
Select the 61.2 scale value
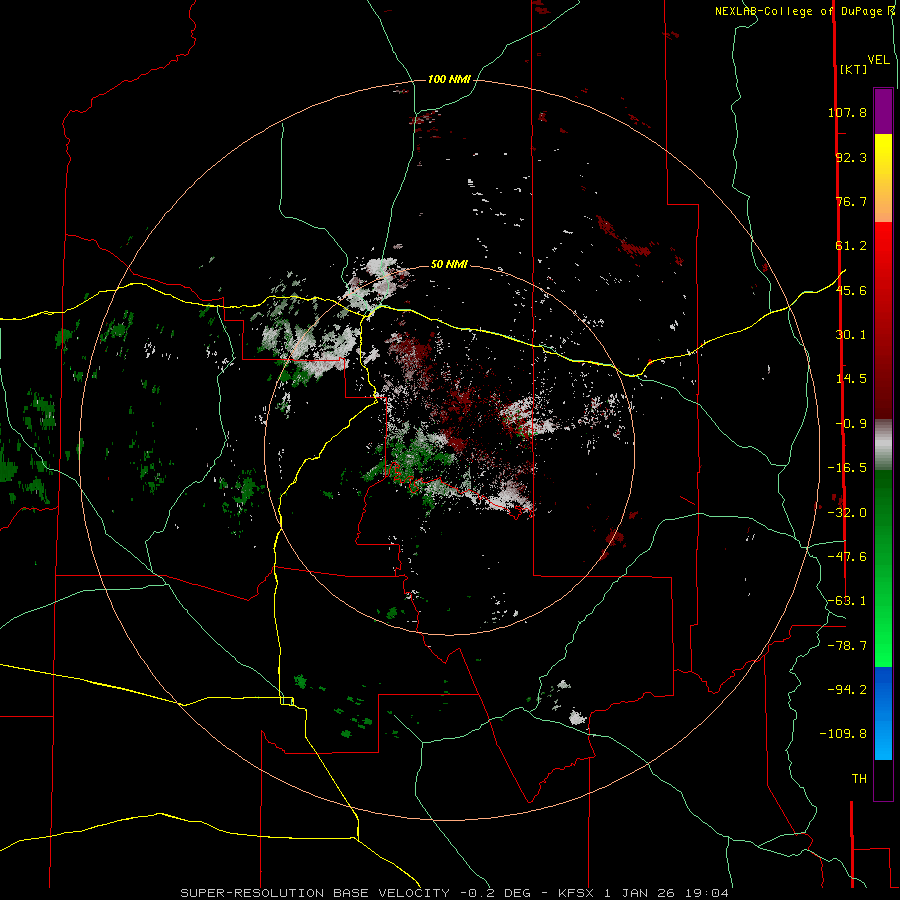coord(851,246)
